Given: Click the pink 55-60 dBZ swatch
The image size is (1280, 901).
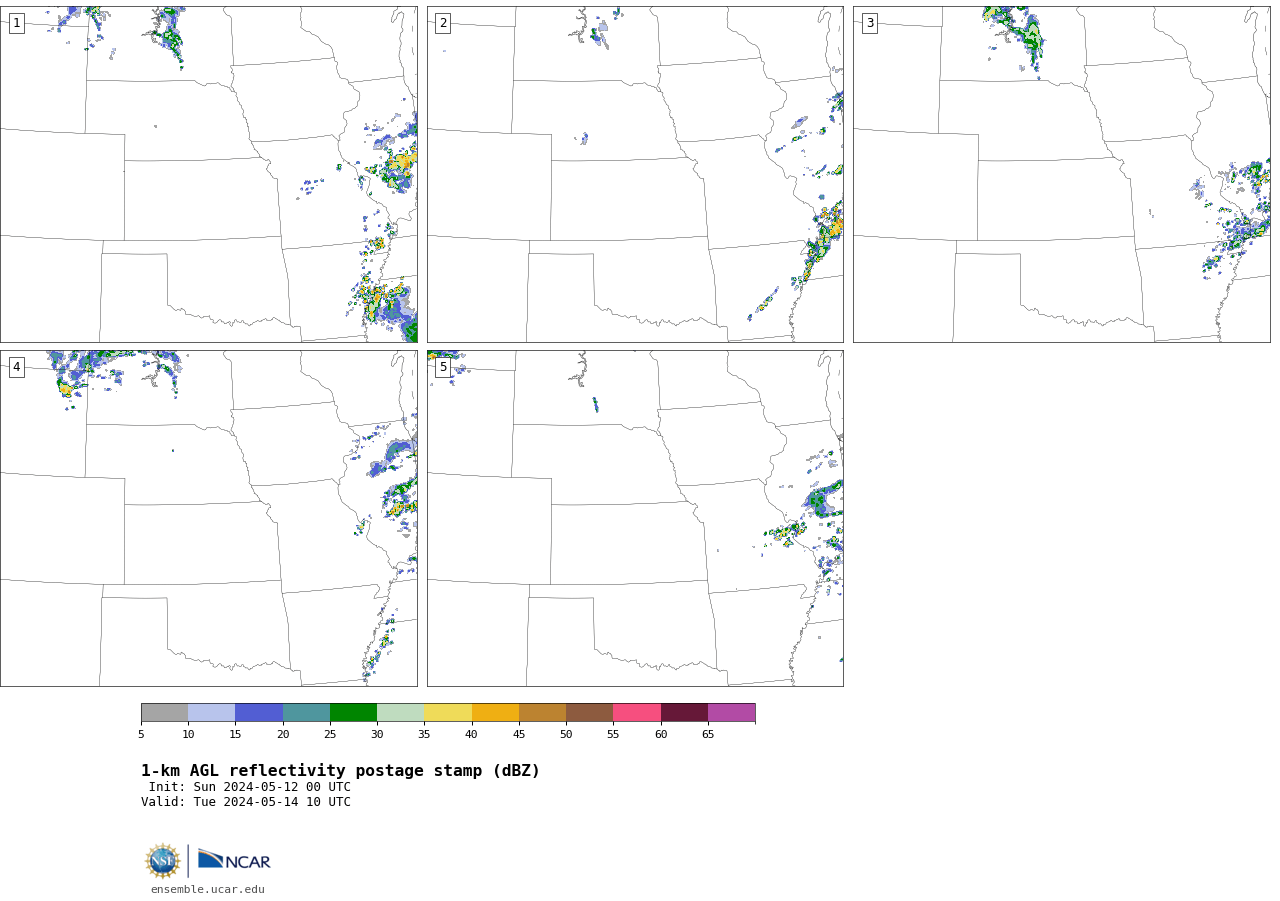Looking at the screenshot, I should (x=637, y=713).
